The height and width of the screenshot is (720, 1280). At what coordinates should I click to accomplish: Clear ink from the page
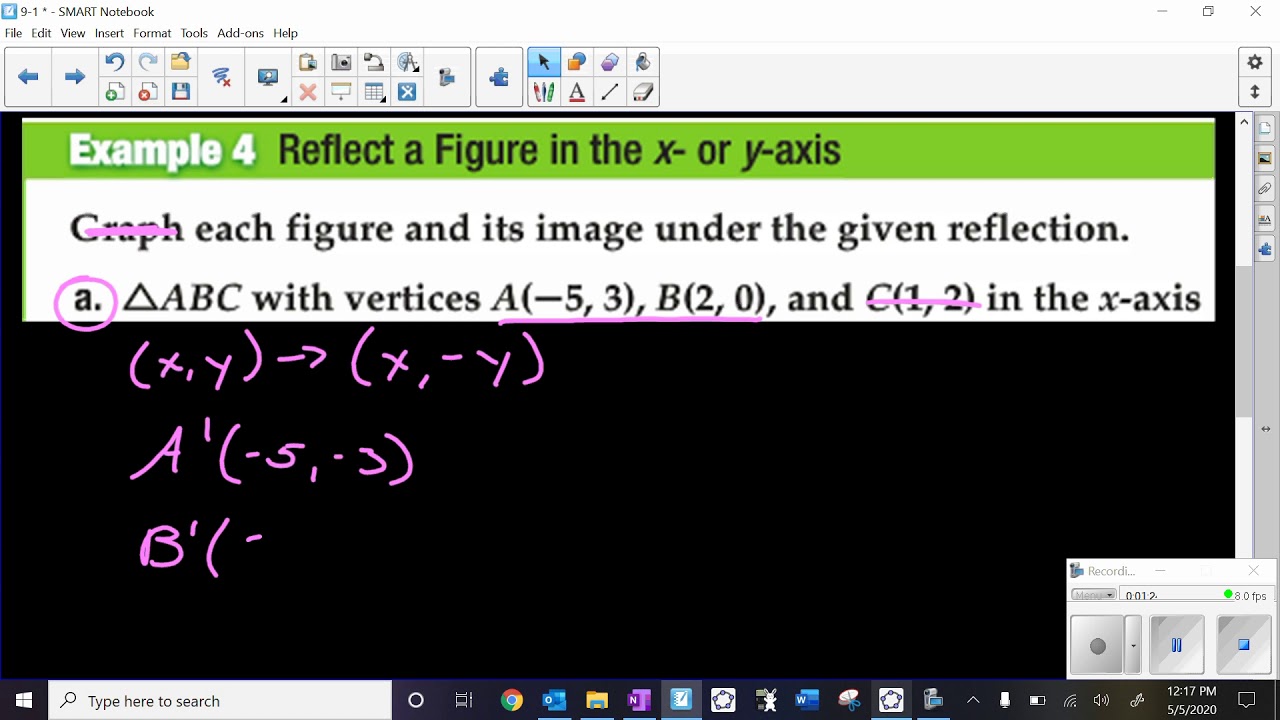(x=221, y=77)
